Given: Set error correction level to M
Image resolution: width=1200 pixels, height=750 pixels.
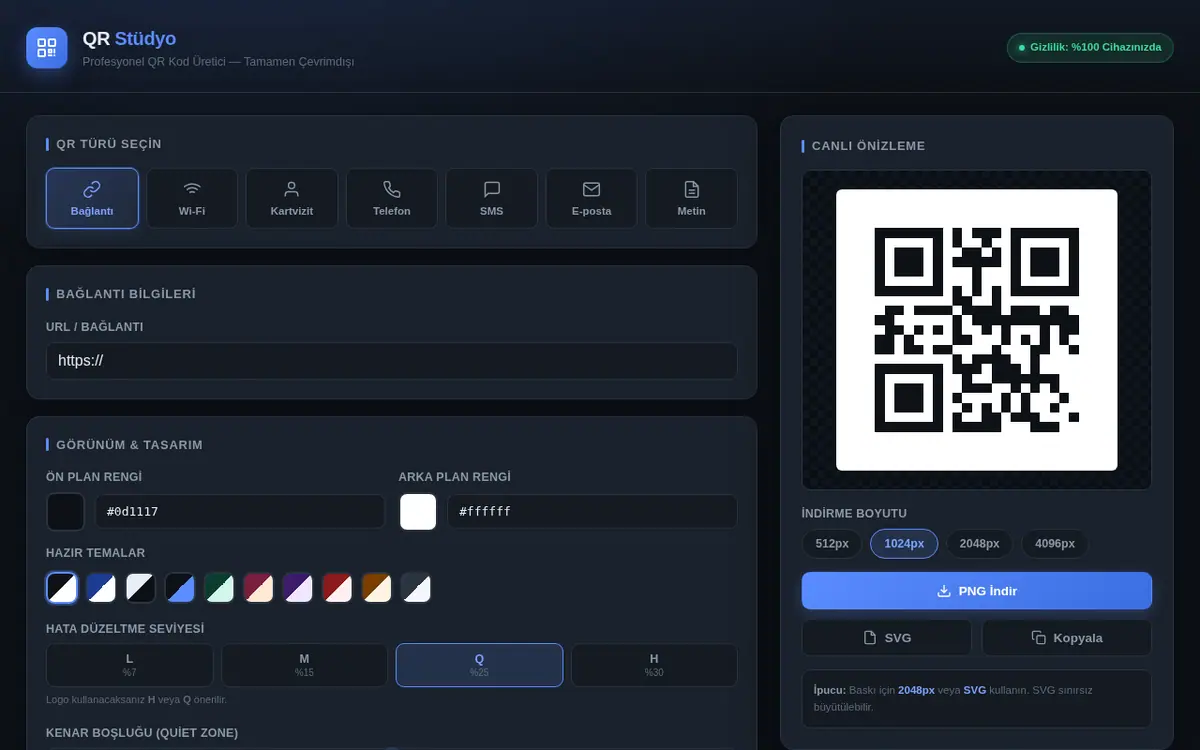Looking at the screenshot, I should (x=304, y=665).
